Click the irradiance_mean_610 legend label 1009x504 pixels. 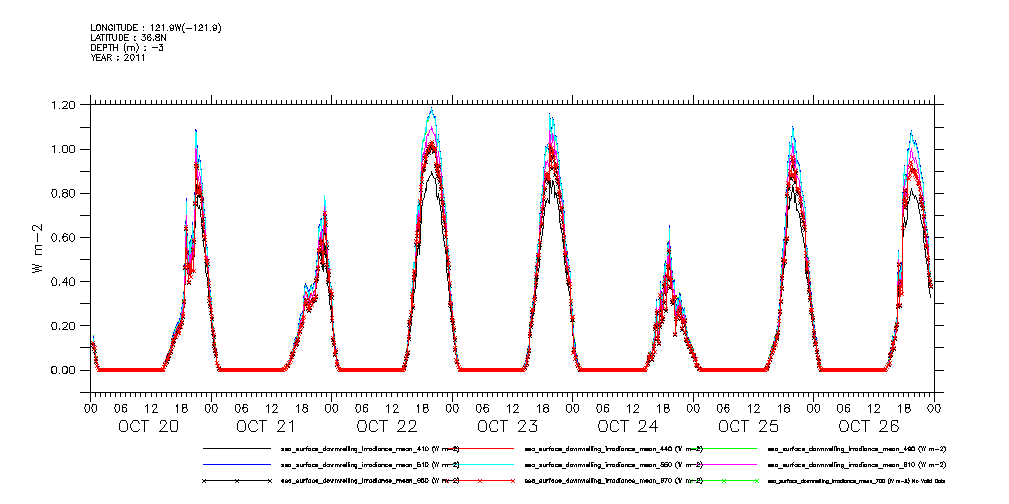pos(858,465)
